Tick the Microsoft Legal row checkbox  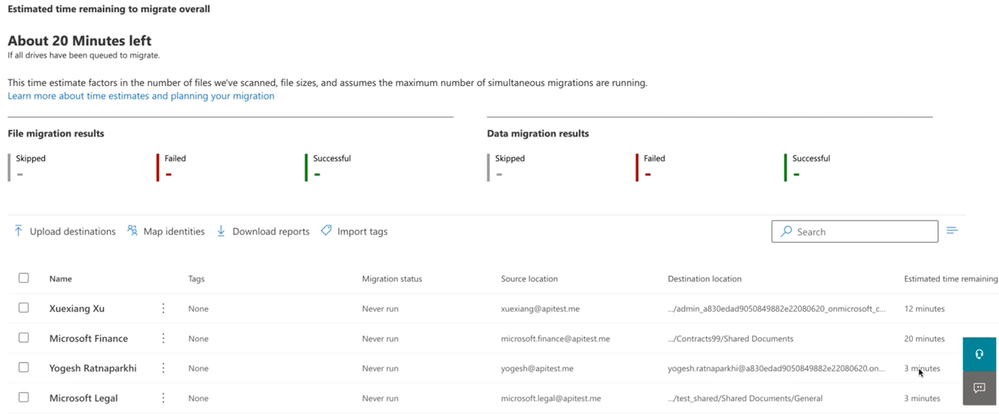click(24, 398)
